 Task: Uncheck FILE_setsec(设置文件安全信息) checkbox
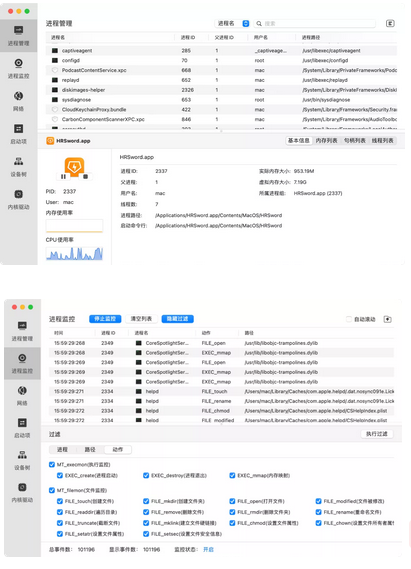[146, 534]
